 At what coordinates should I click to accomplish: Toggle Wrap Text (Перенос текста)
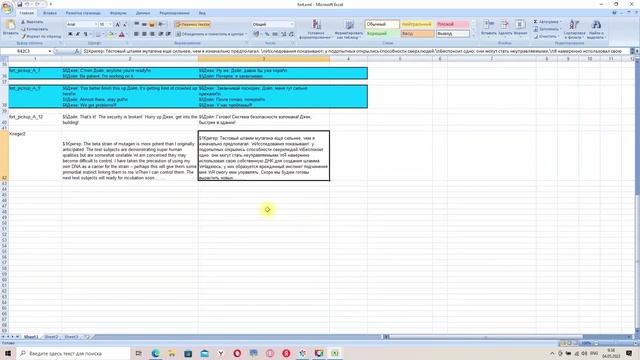pyautogui.click(x=193, y=24)
